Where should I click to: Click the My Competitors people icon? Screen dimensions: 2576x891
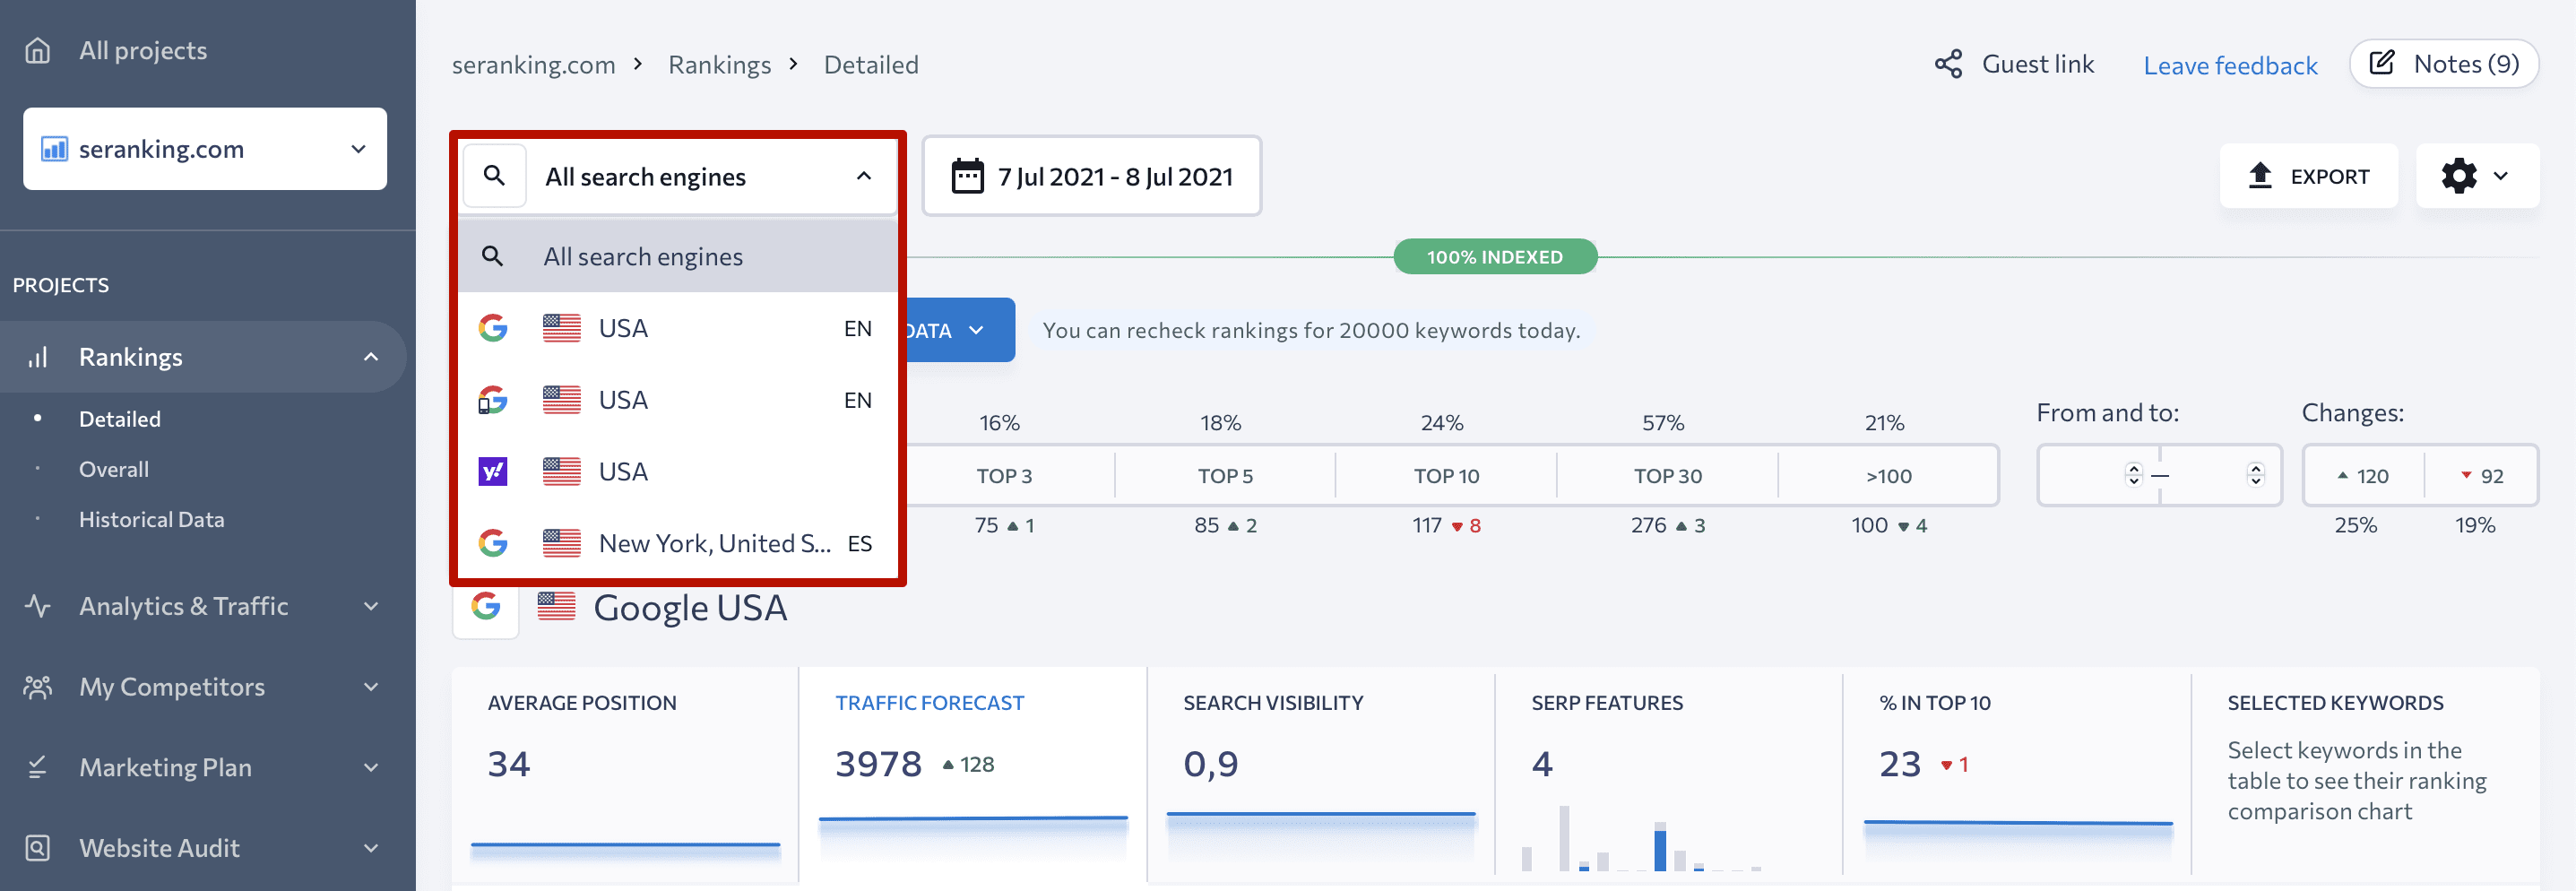37,687
